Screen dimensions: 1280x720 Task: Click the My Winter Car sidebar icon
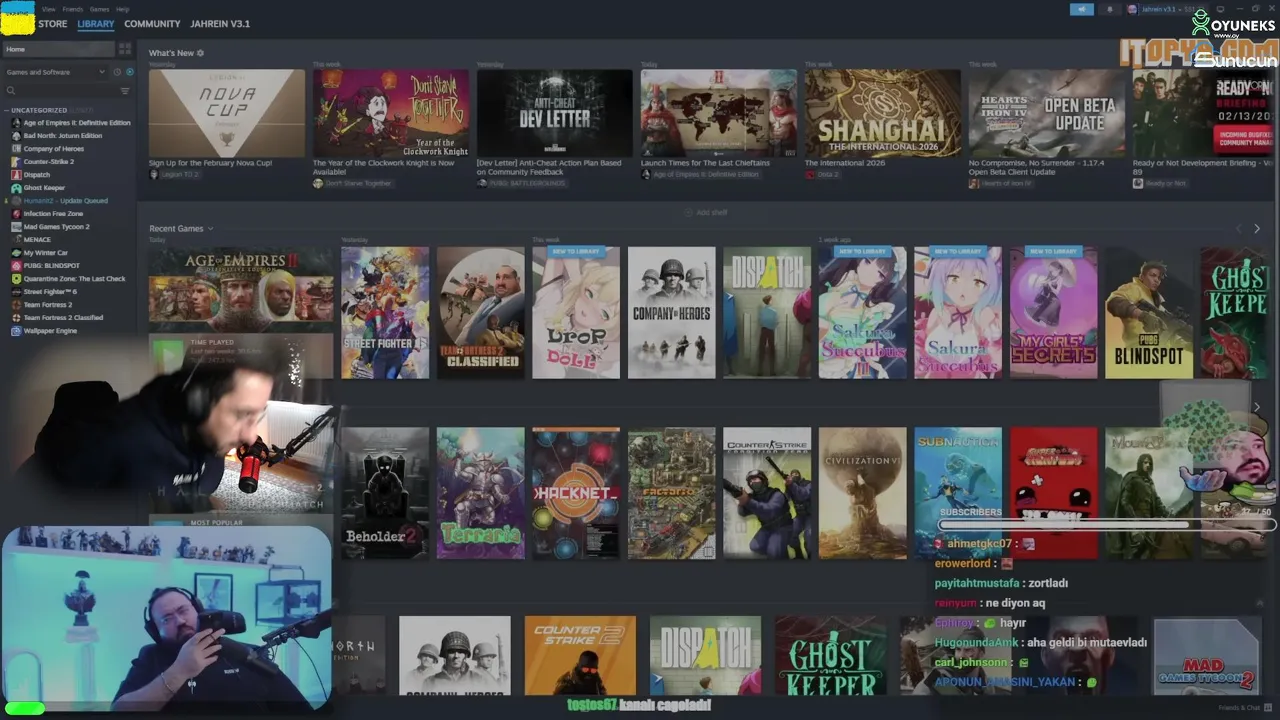coord(16,253)
